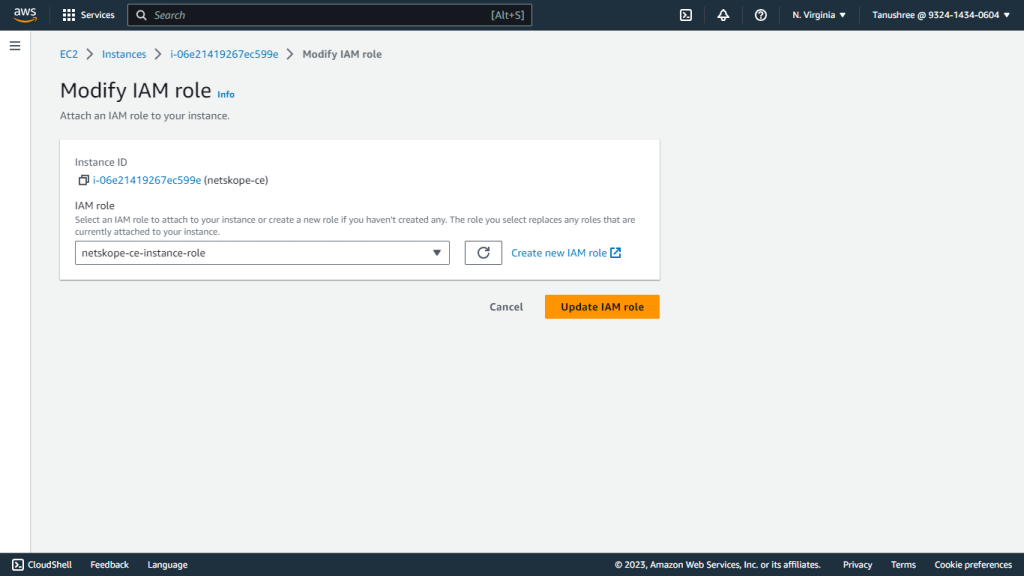Open Language selector in footer
Image resolution: width=1024 pixels, height=576 pixels.
click(167, 565)
